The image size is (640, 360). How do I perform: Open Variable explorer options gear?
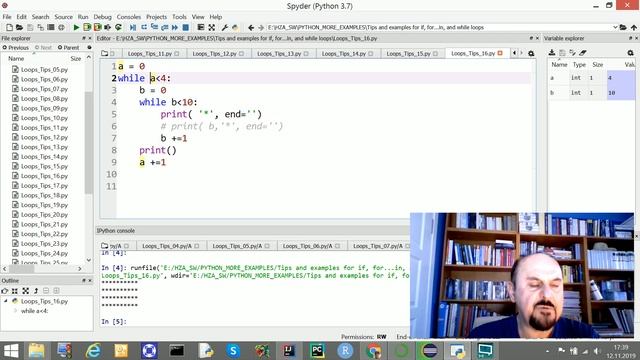630,53
